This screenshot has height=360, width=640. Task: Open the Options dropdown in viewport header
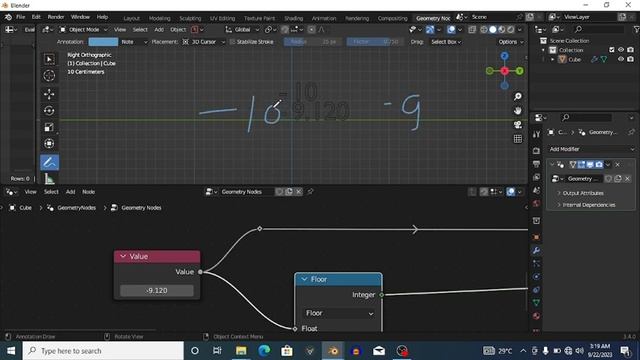coord(510,42)
